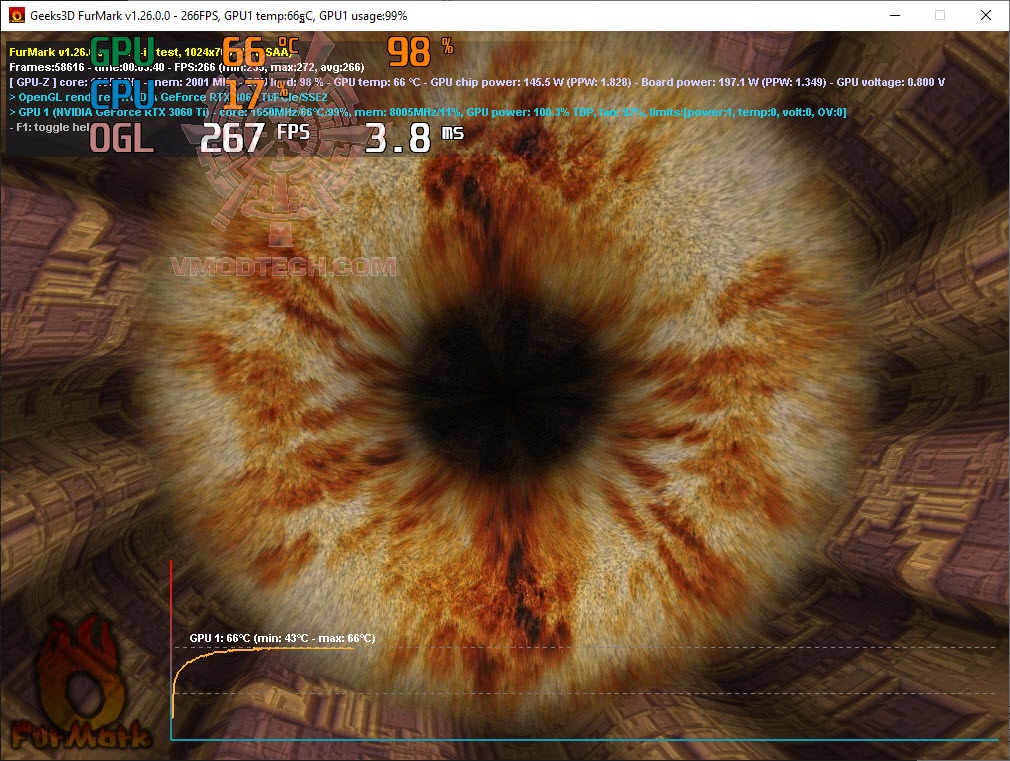The height and width of the screenshot is (761, 1010).
Task: Click the '> OpenGL renderer' info line
Action: 169,97
